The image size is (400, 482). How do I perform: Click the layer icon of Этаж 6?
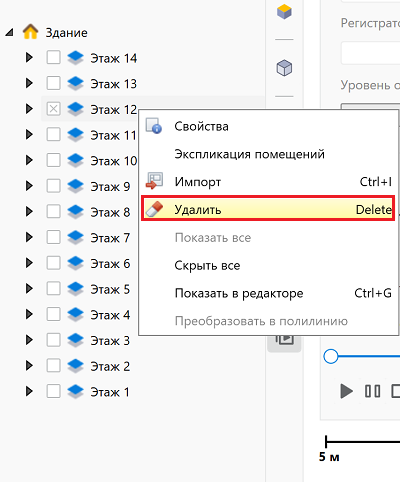tap(76, 263)
